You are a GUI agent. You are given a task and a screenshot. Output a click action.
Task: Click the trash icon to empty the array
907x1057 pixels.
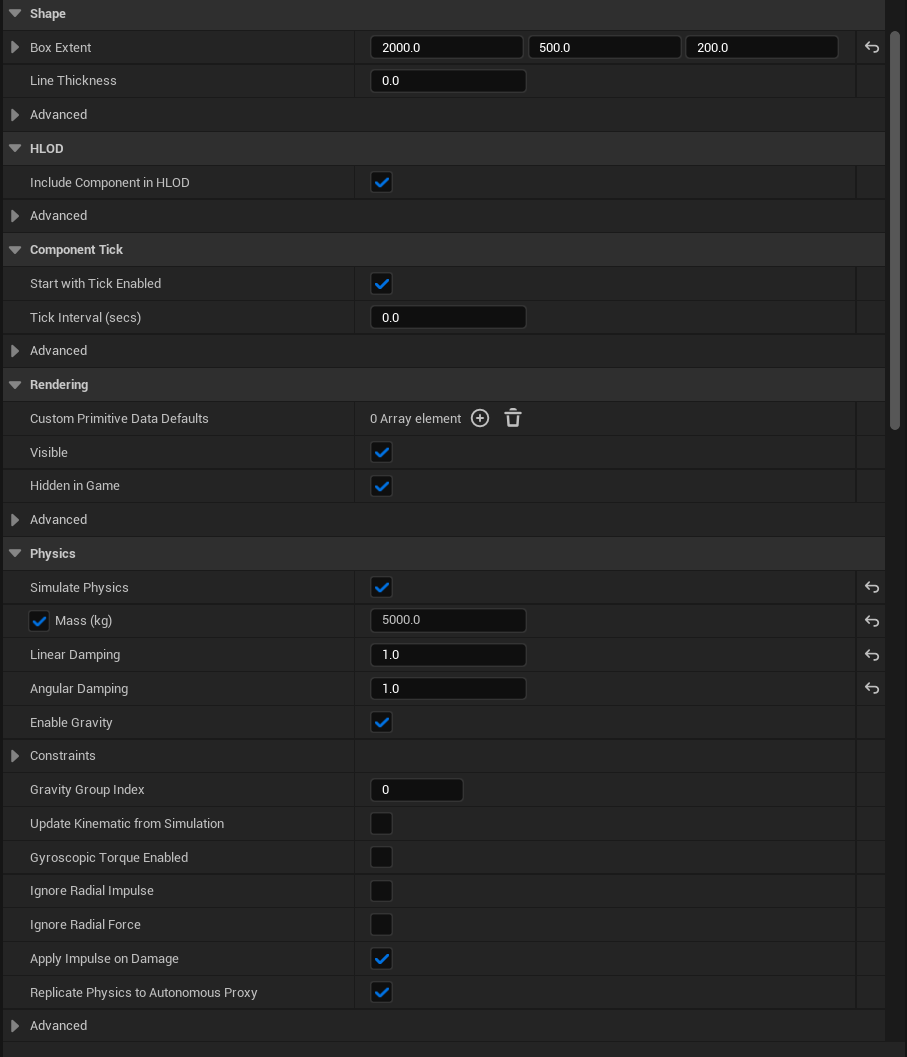[513, 418]
